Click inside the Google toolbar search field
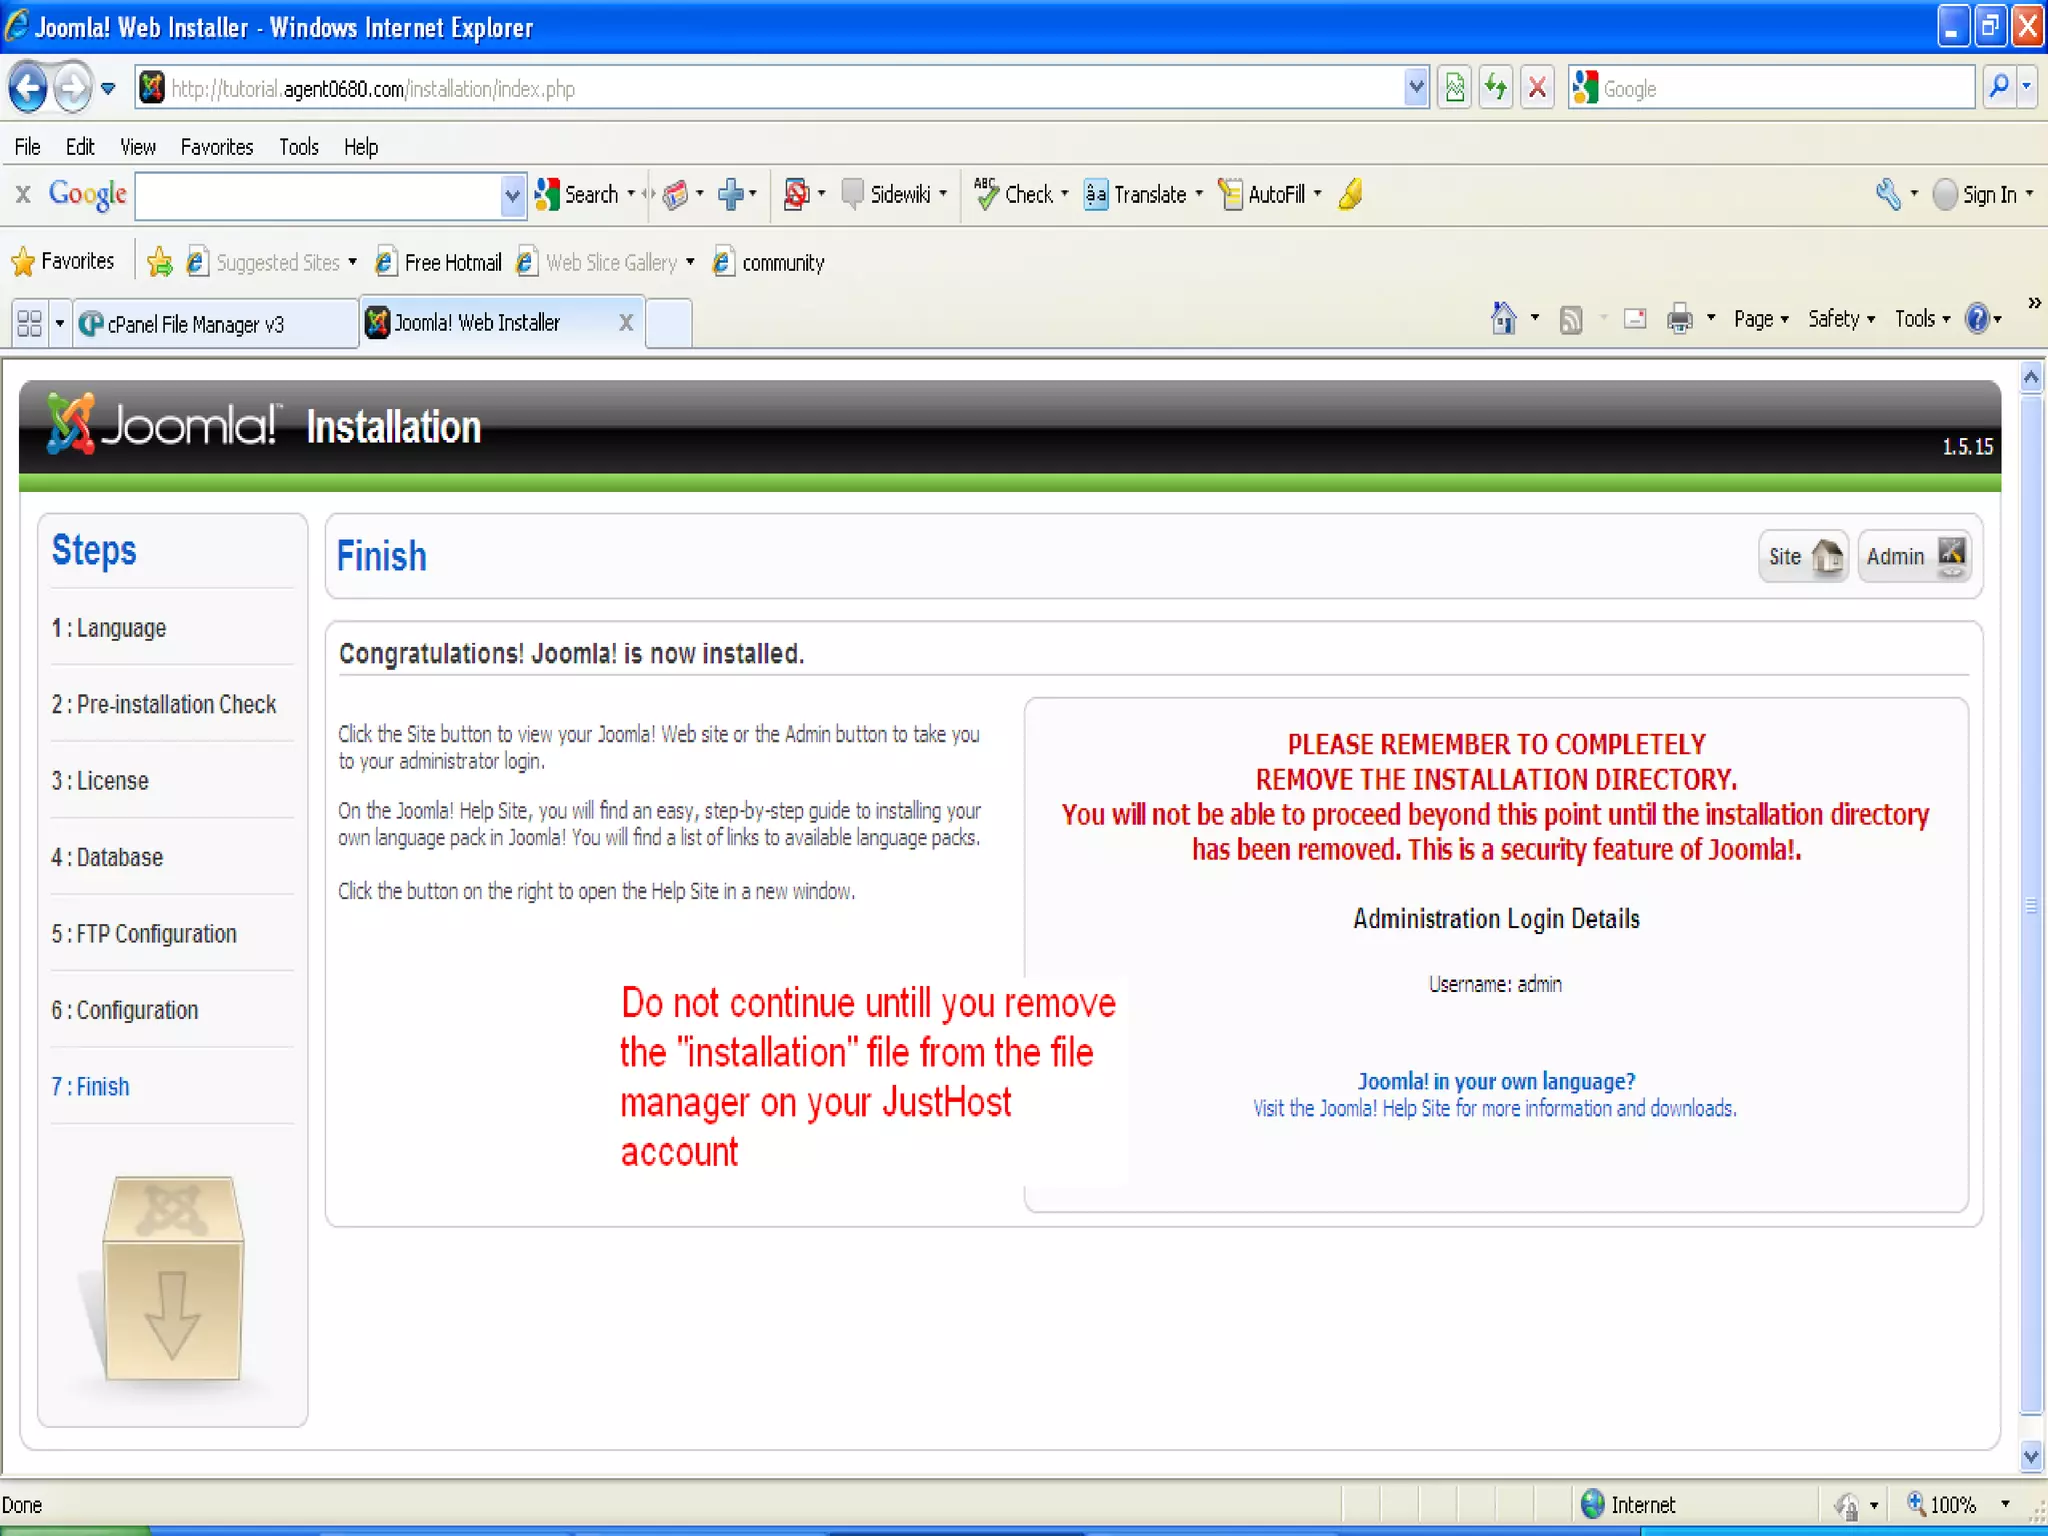Image resolution: width=2048 pixels, height=1536 pixels. pyautogui.click(x=318, y=195)
